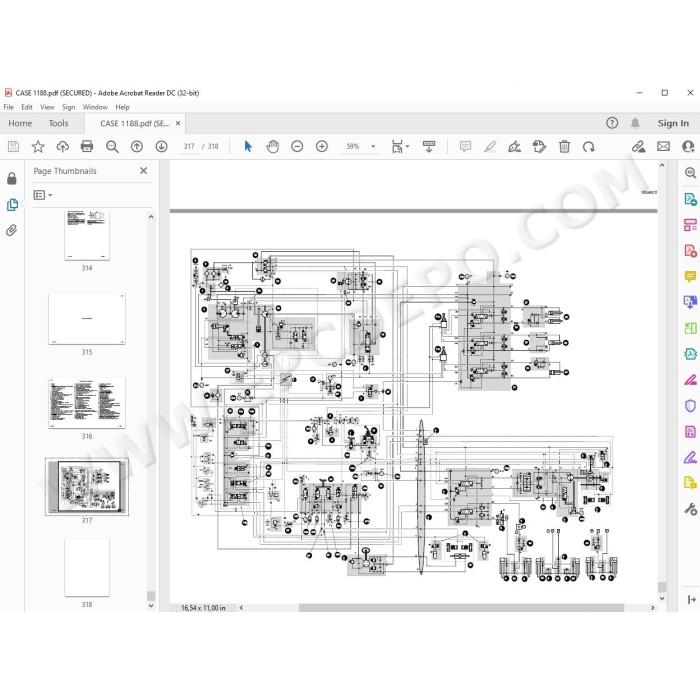Open the attachments paperclip panel
Image resolution: width=700 pixels, height=700 pixels.
(x=12, y=230)
